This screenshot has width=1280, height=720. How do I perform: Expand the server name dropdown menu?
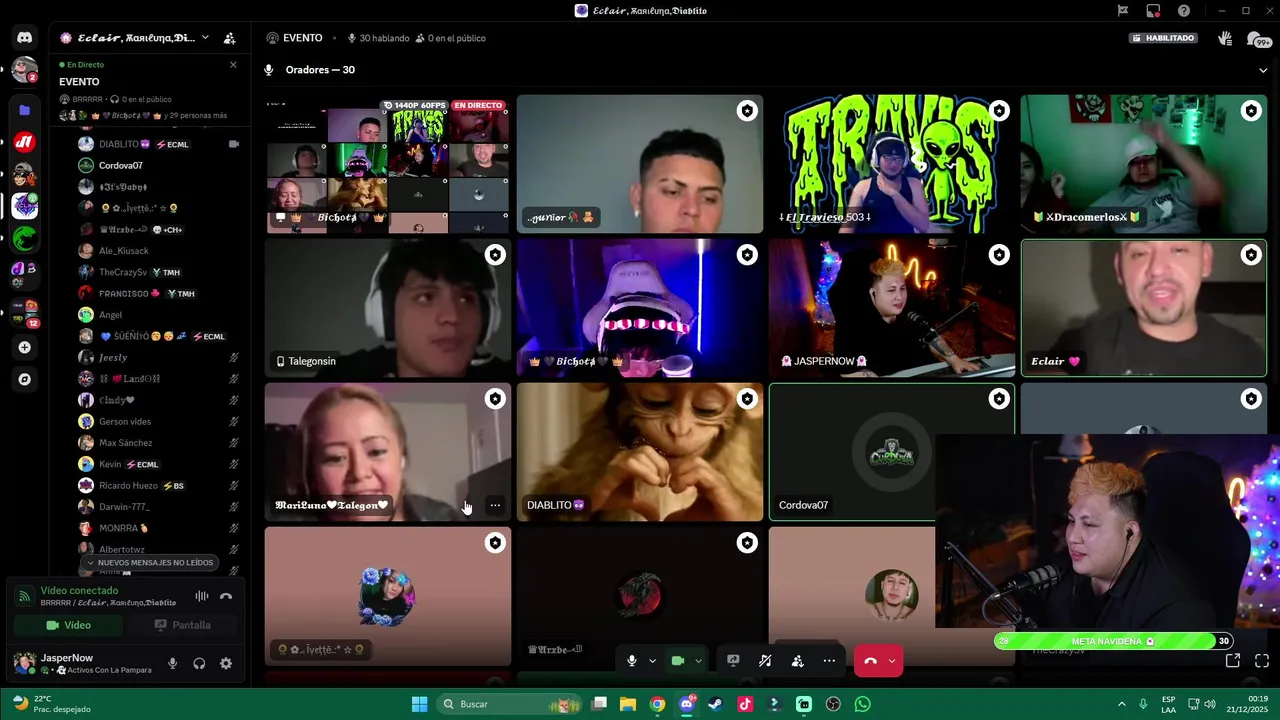tap(205, 38)
